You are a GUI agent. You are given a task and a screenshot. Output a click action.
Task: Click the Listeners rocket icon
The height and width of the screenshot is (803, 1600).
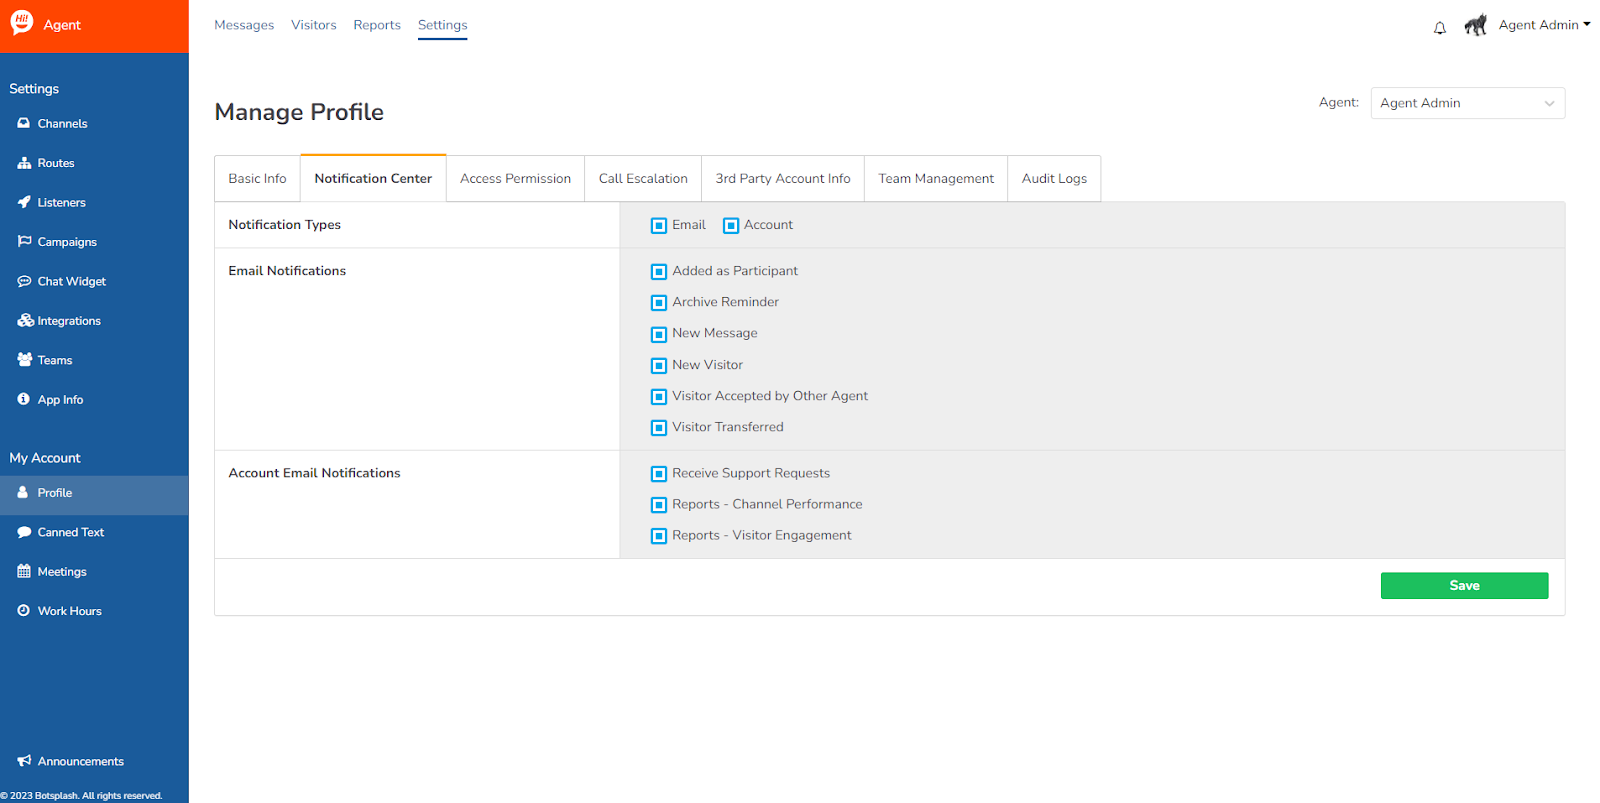[24, 202]
